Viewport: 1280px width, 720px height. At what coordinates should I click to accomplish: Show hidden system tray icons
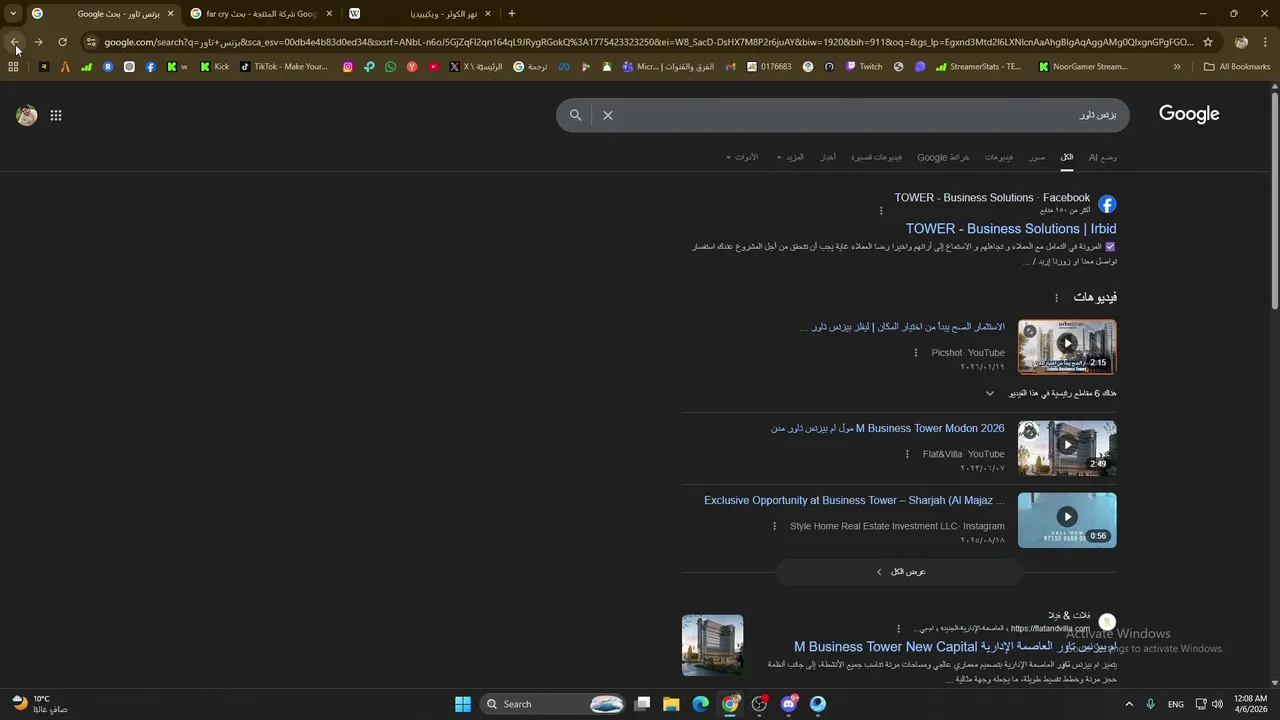click(x=1129, y=704)
